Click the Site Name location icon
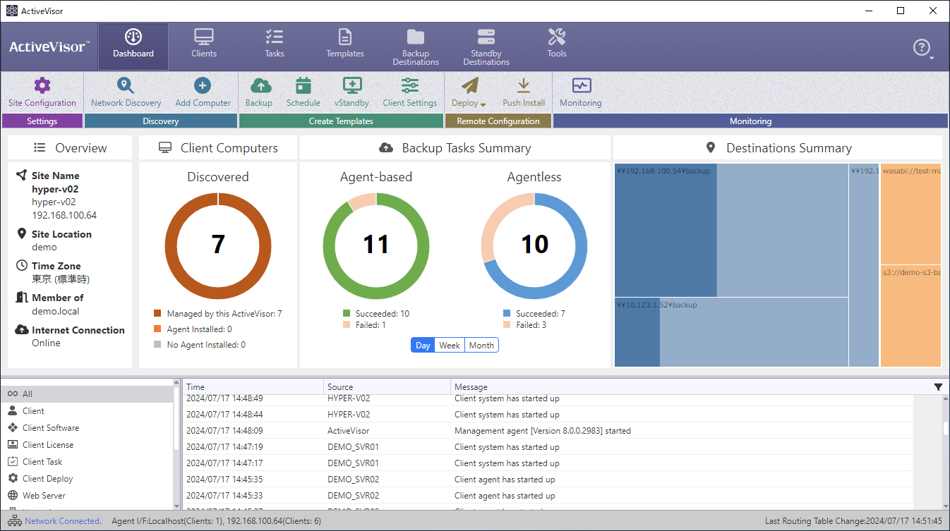This screenshot has height=531, width=950. click(x=21, y=175)
